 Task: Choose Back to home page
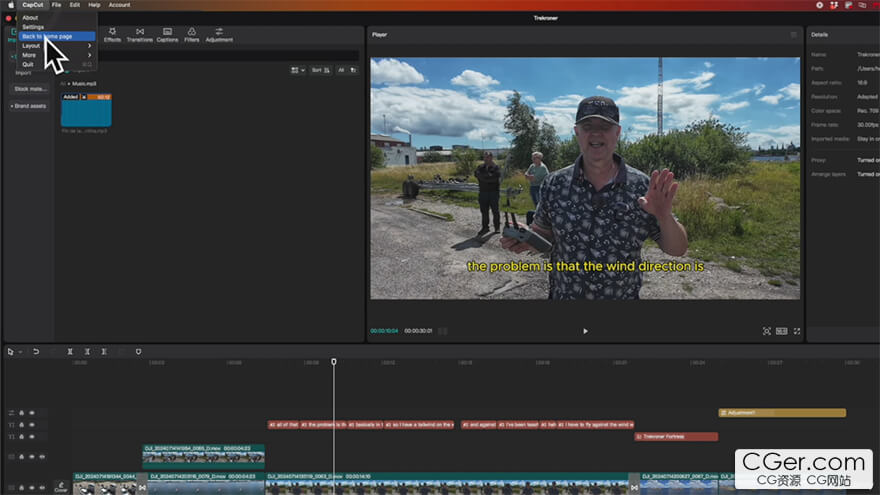click(57, 36)
